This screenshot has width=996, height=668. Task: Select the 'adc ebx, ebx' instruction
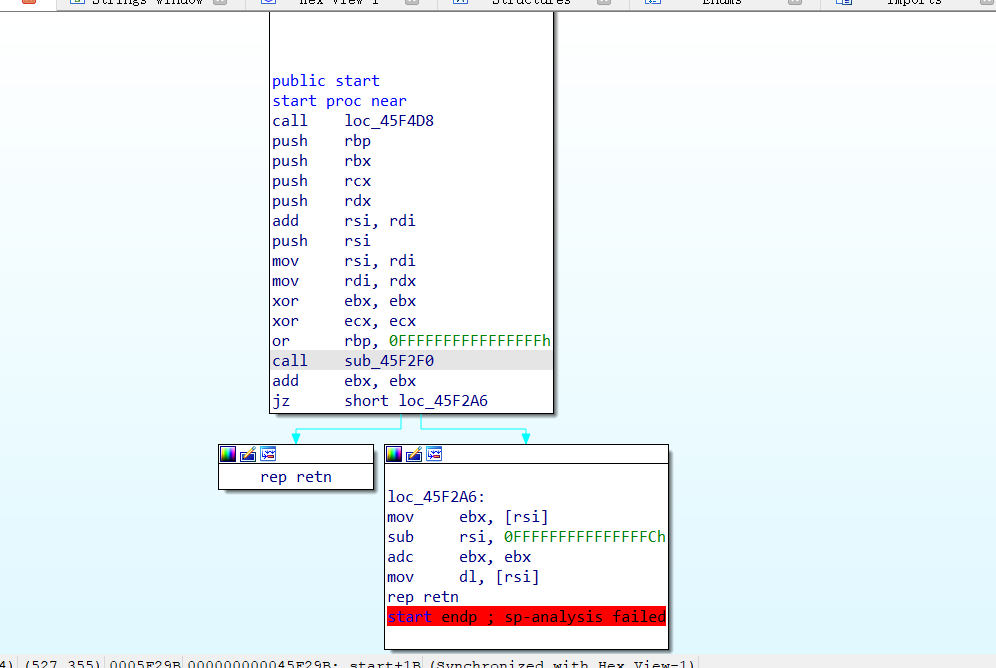[x=459, y=557]
